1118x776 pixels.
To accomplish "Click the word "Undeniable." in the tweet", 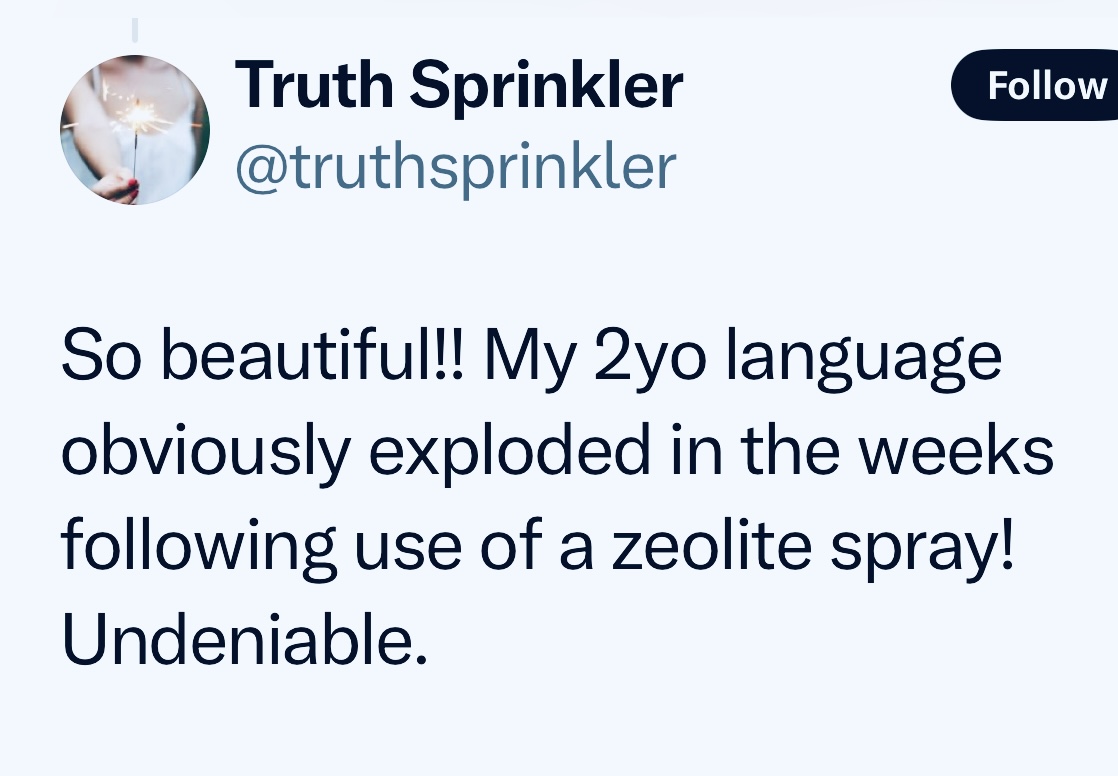I will pos(244,641).
